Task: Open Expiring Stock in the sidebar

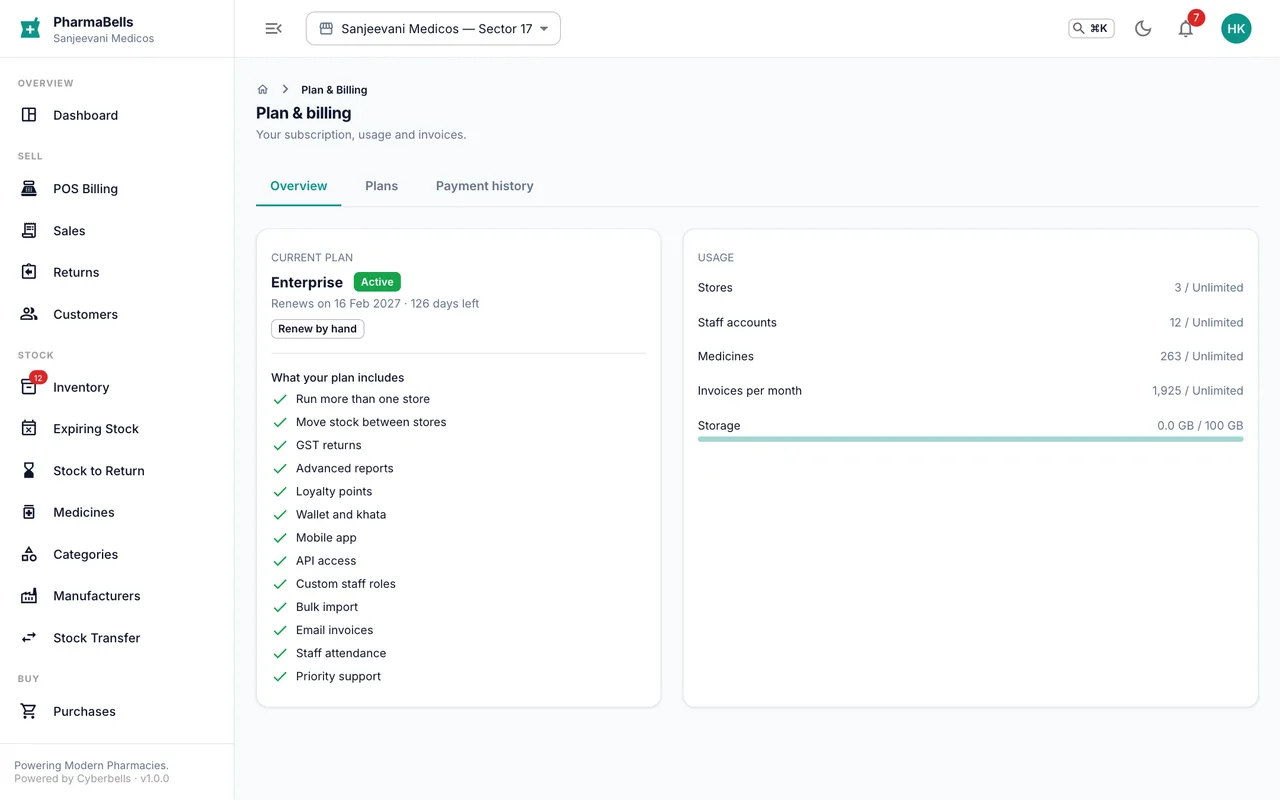Action: click(117, 429)
